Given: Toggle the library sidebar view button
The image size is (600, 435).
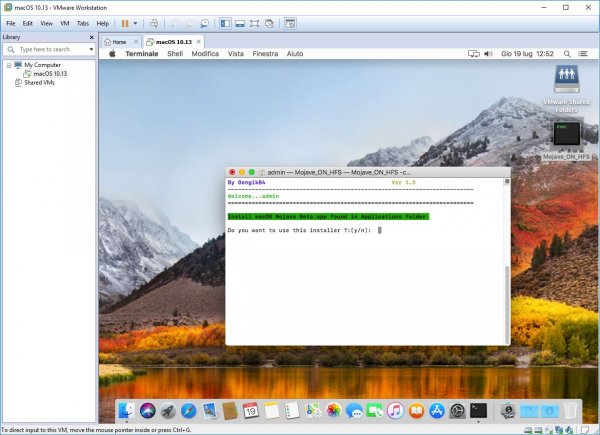Looking at the screenshot, I should tap(225, 23).
